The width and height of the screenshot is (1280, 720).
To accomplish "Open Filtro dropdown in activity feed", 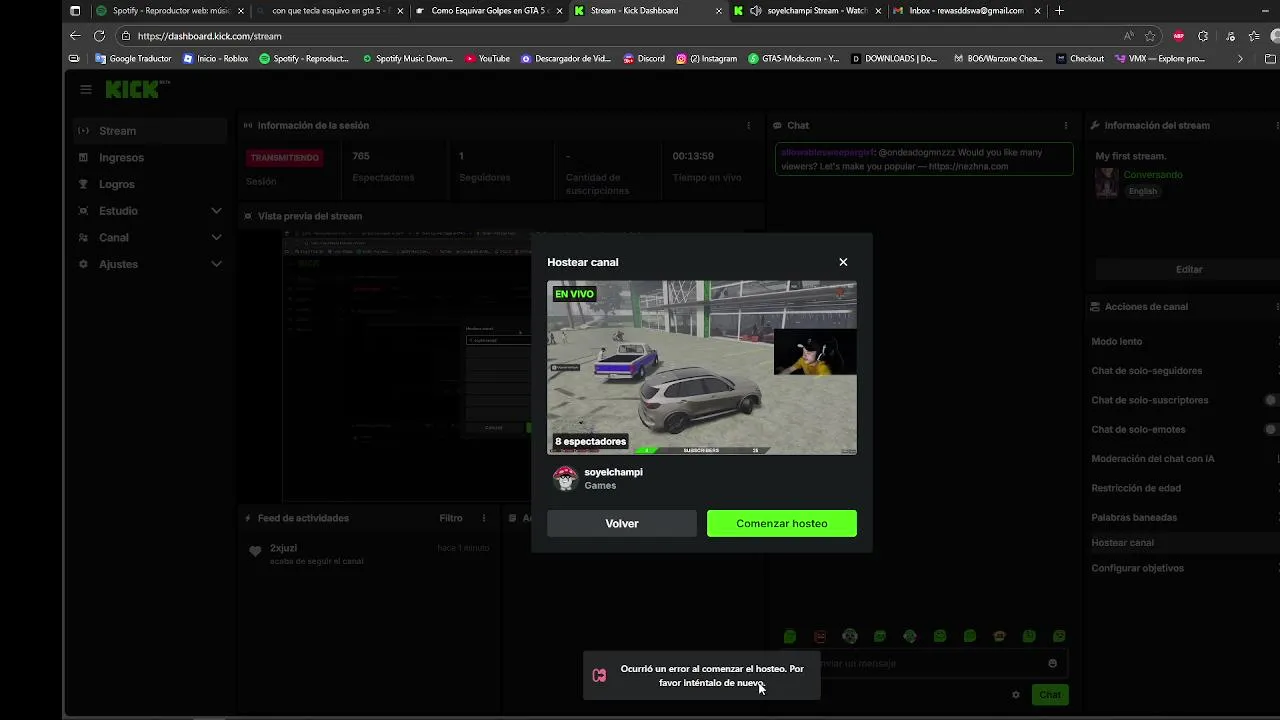I will pos(451,518).
